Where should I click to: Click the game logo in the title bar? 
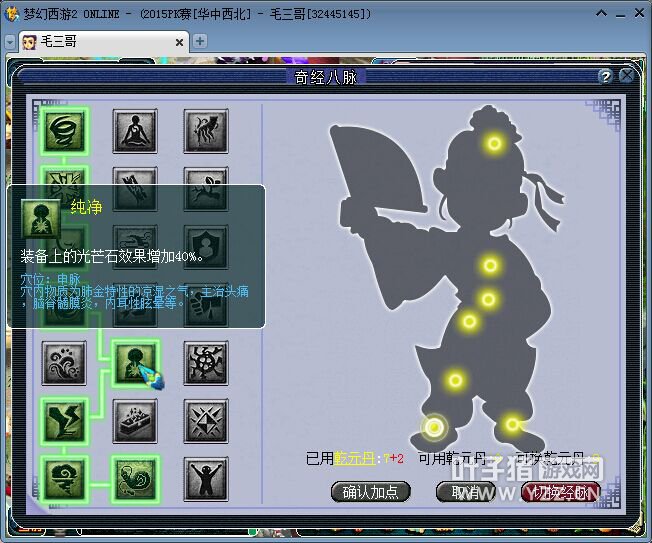click(12, 14)
